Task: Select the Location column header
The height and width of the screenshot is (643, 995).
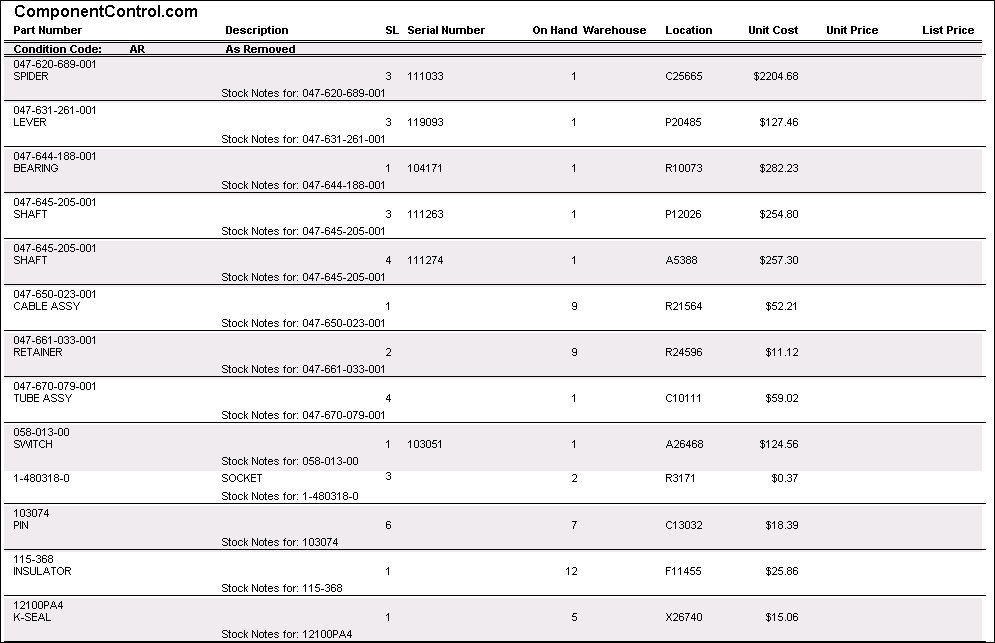Action: pyautogui.click(x=689, y=30)
